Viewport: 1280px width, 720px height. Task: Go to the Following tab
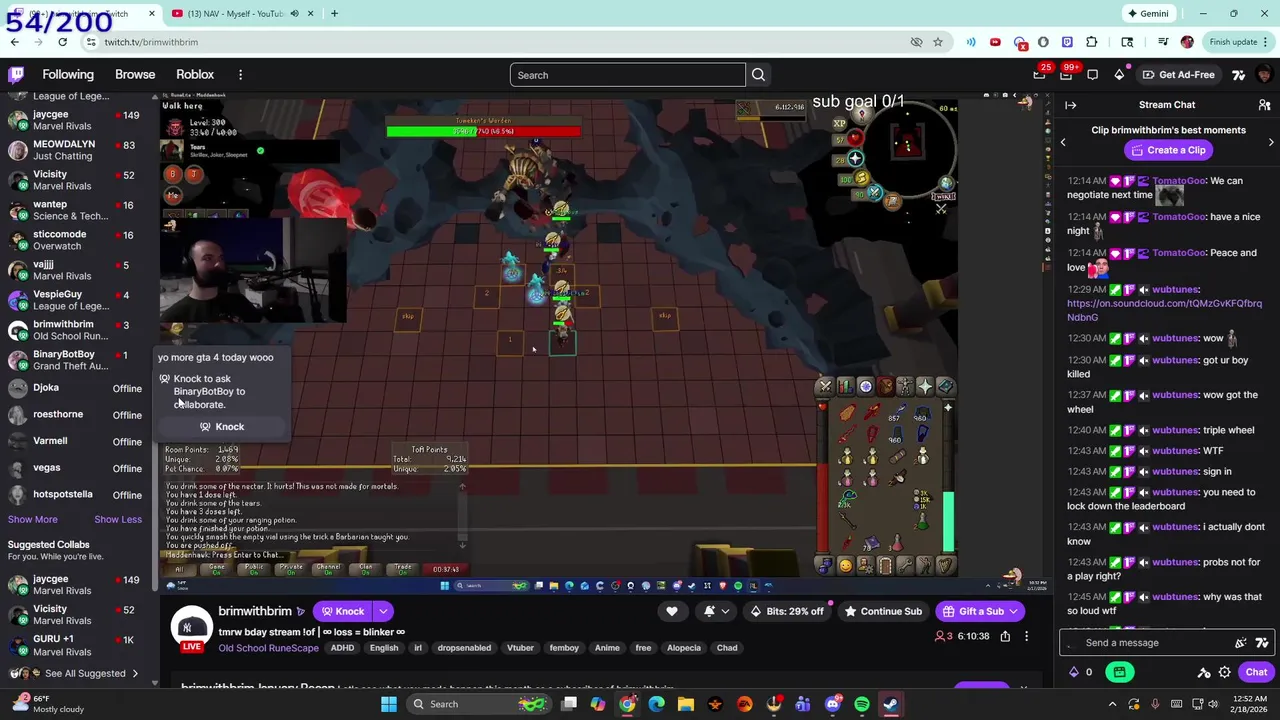(x=68, y=74)
